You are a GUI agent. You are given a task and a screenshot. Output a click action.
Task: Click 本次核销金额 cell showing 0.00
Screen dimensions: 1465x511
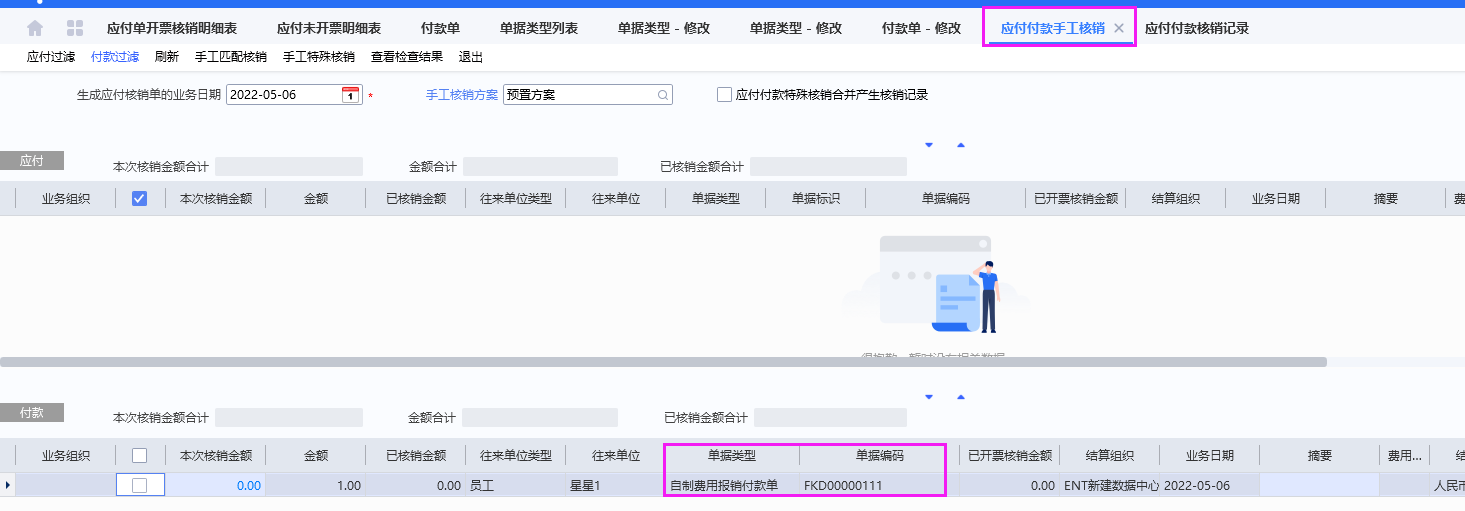coord(215,485)
